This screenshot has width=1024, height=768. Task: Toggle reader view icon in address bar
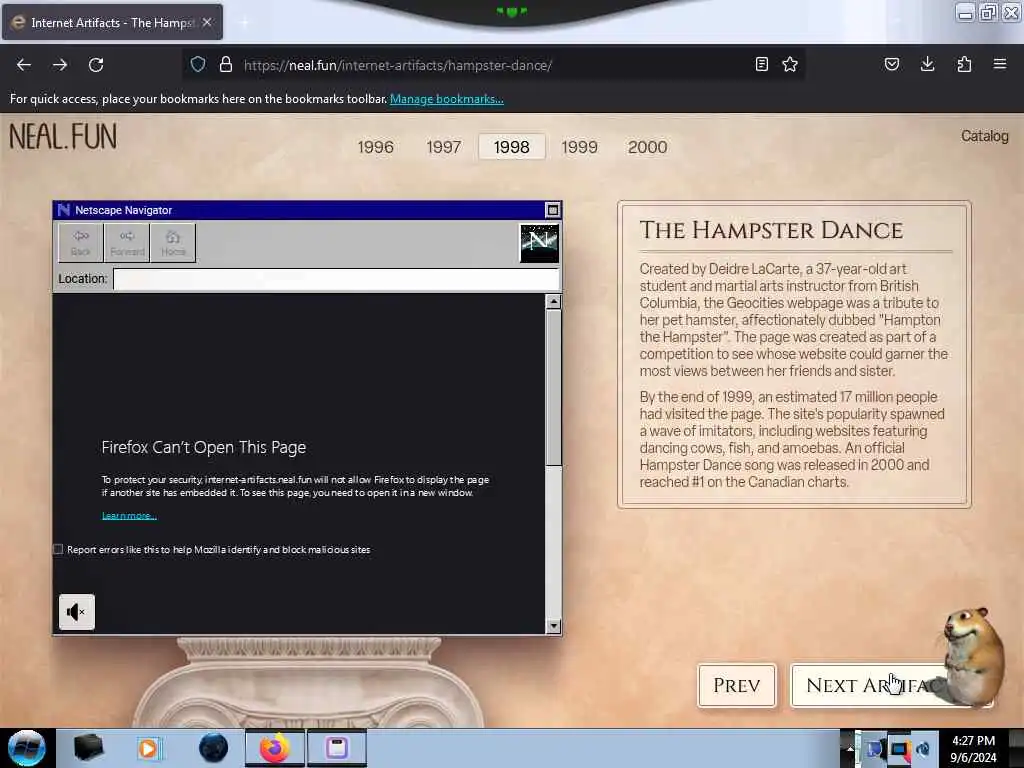761,64
